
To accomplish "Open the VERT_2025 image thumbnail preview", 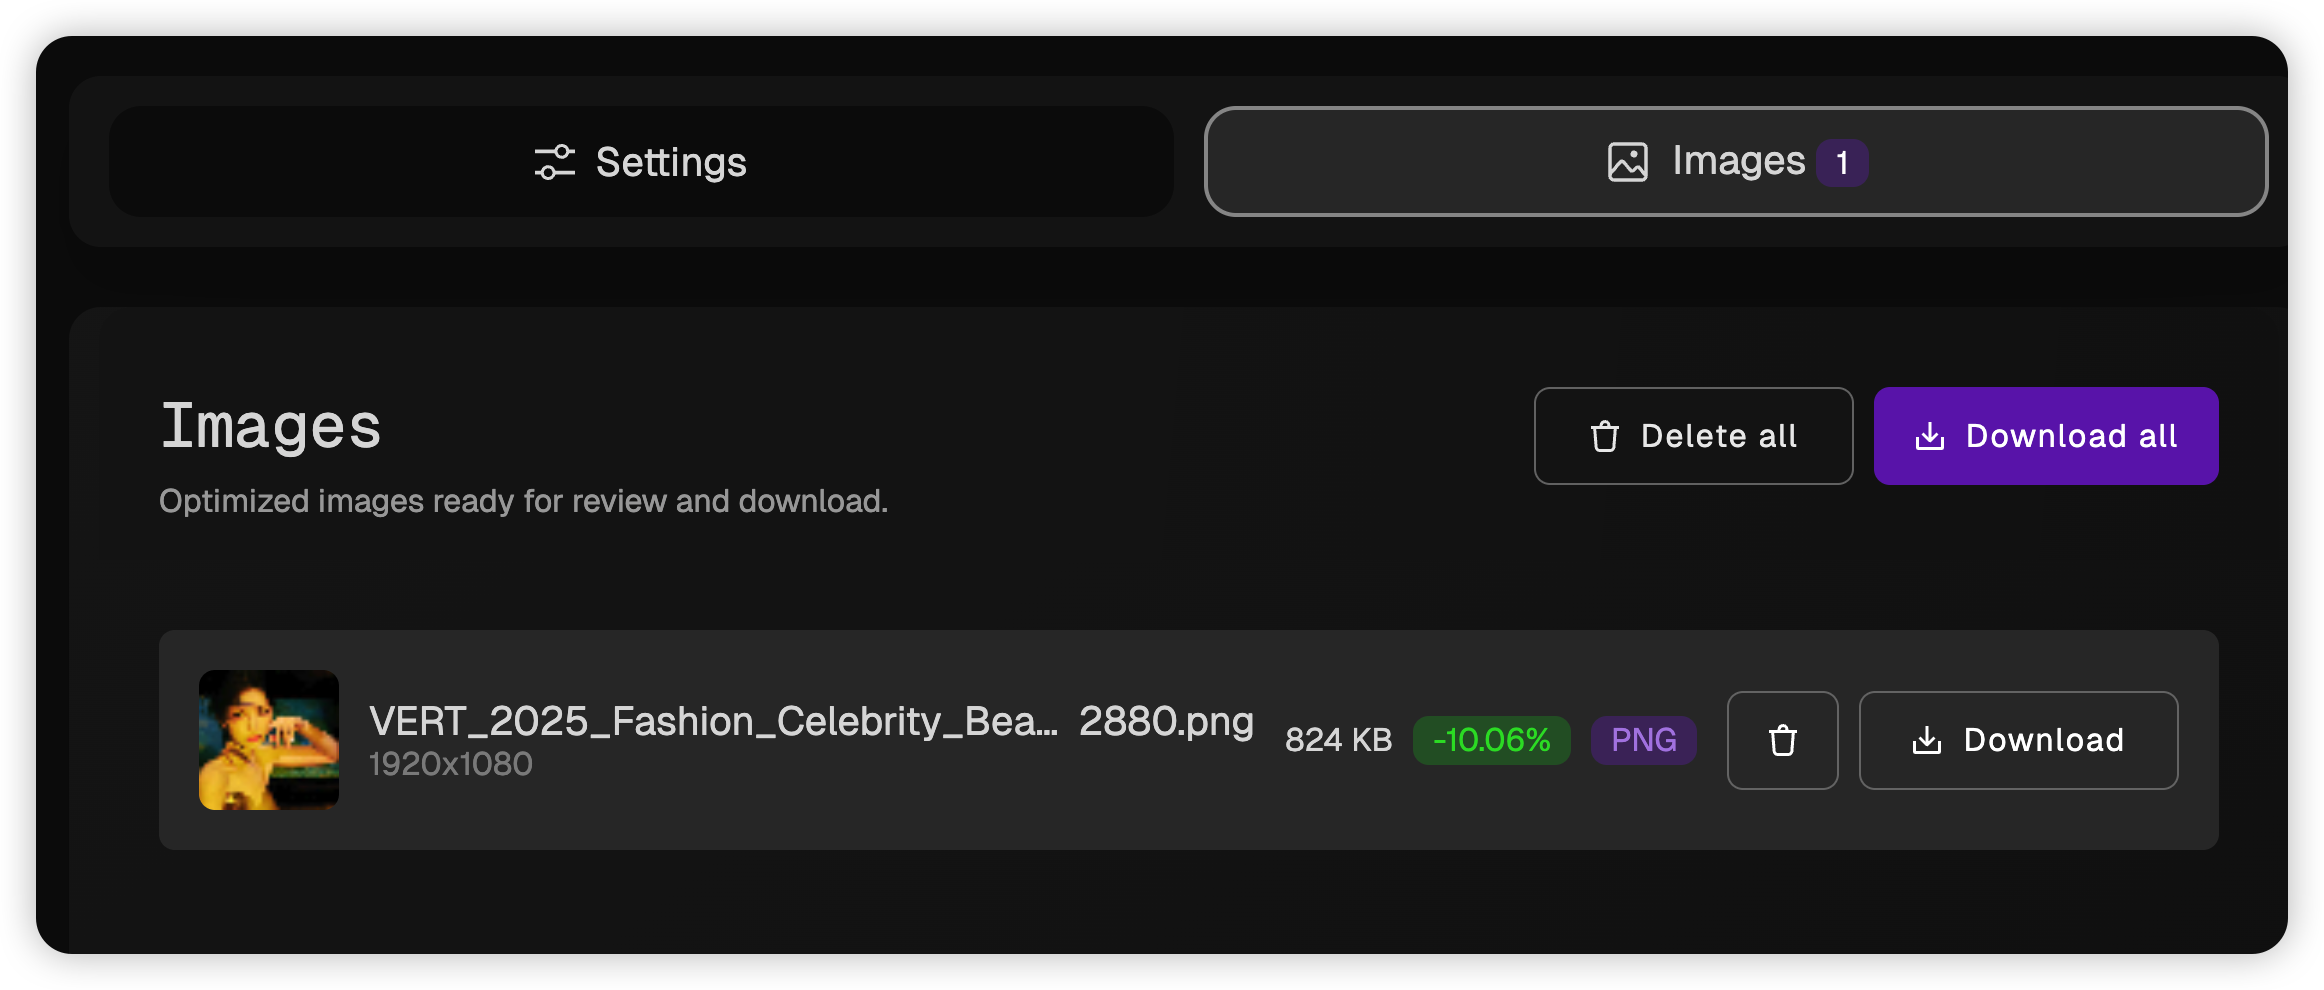I will pyautogui.click(x=269, y=740).
